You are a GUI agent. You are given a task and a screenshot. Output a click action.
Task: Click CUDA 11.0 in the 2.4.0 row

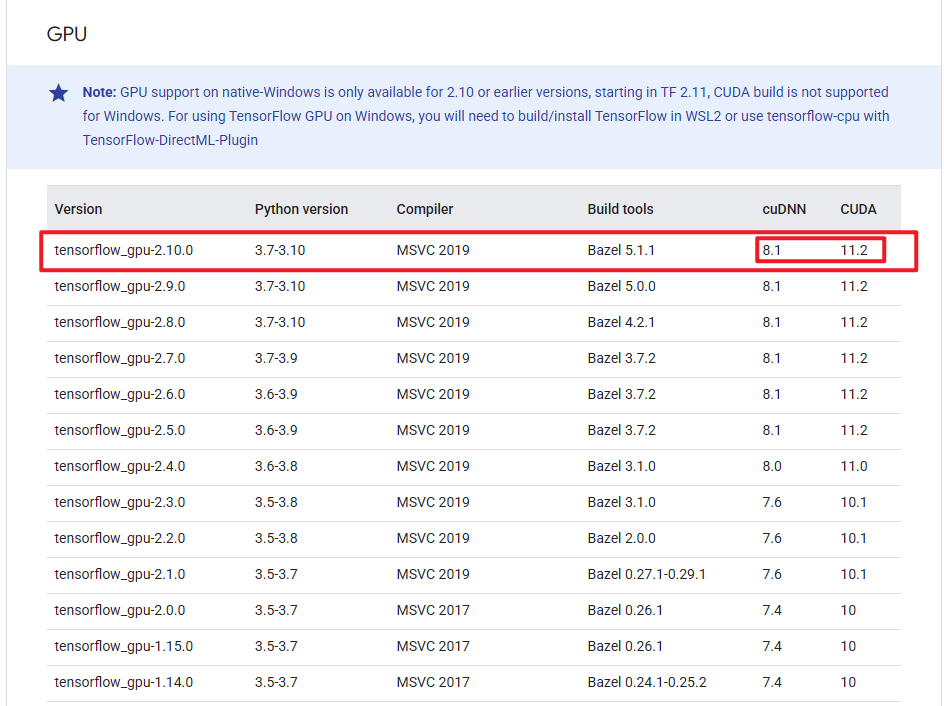pyautogui.click(x=854, y=466)
